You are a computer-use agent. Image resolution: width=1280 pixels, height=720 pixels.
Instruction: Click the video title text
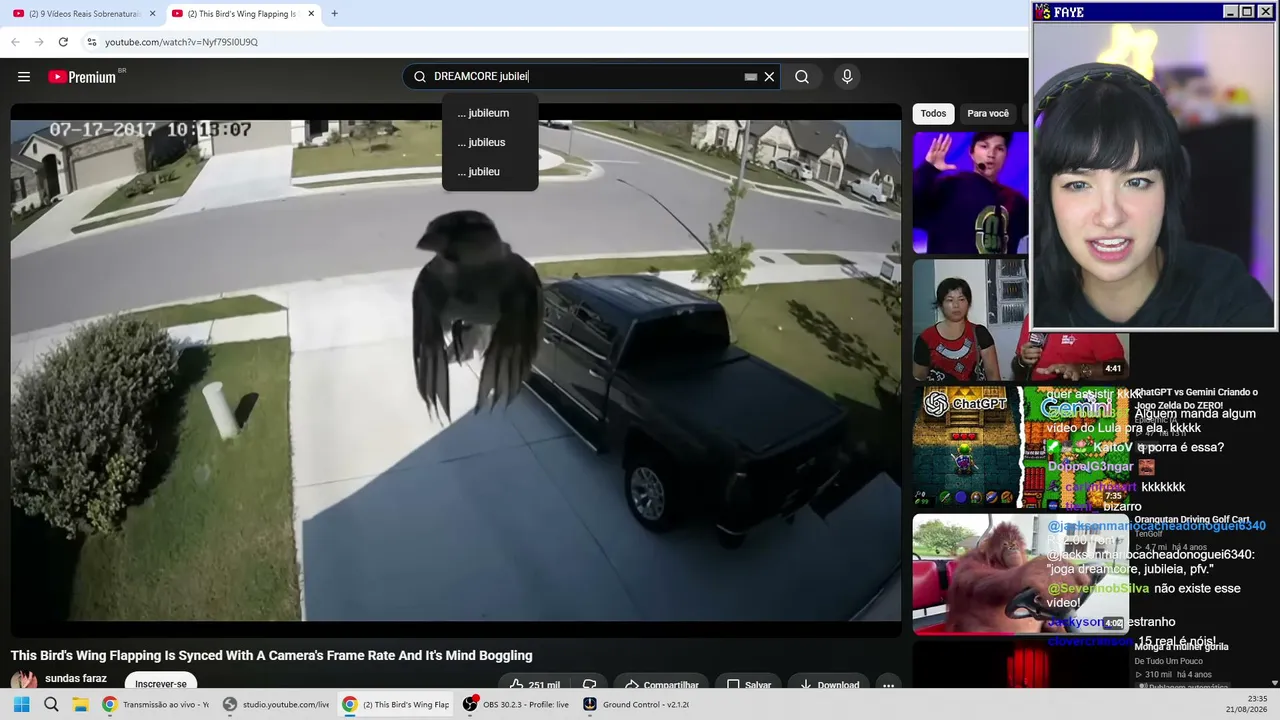272,656
